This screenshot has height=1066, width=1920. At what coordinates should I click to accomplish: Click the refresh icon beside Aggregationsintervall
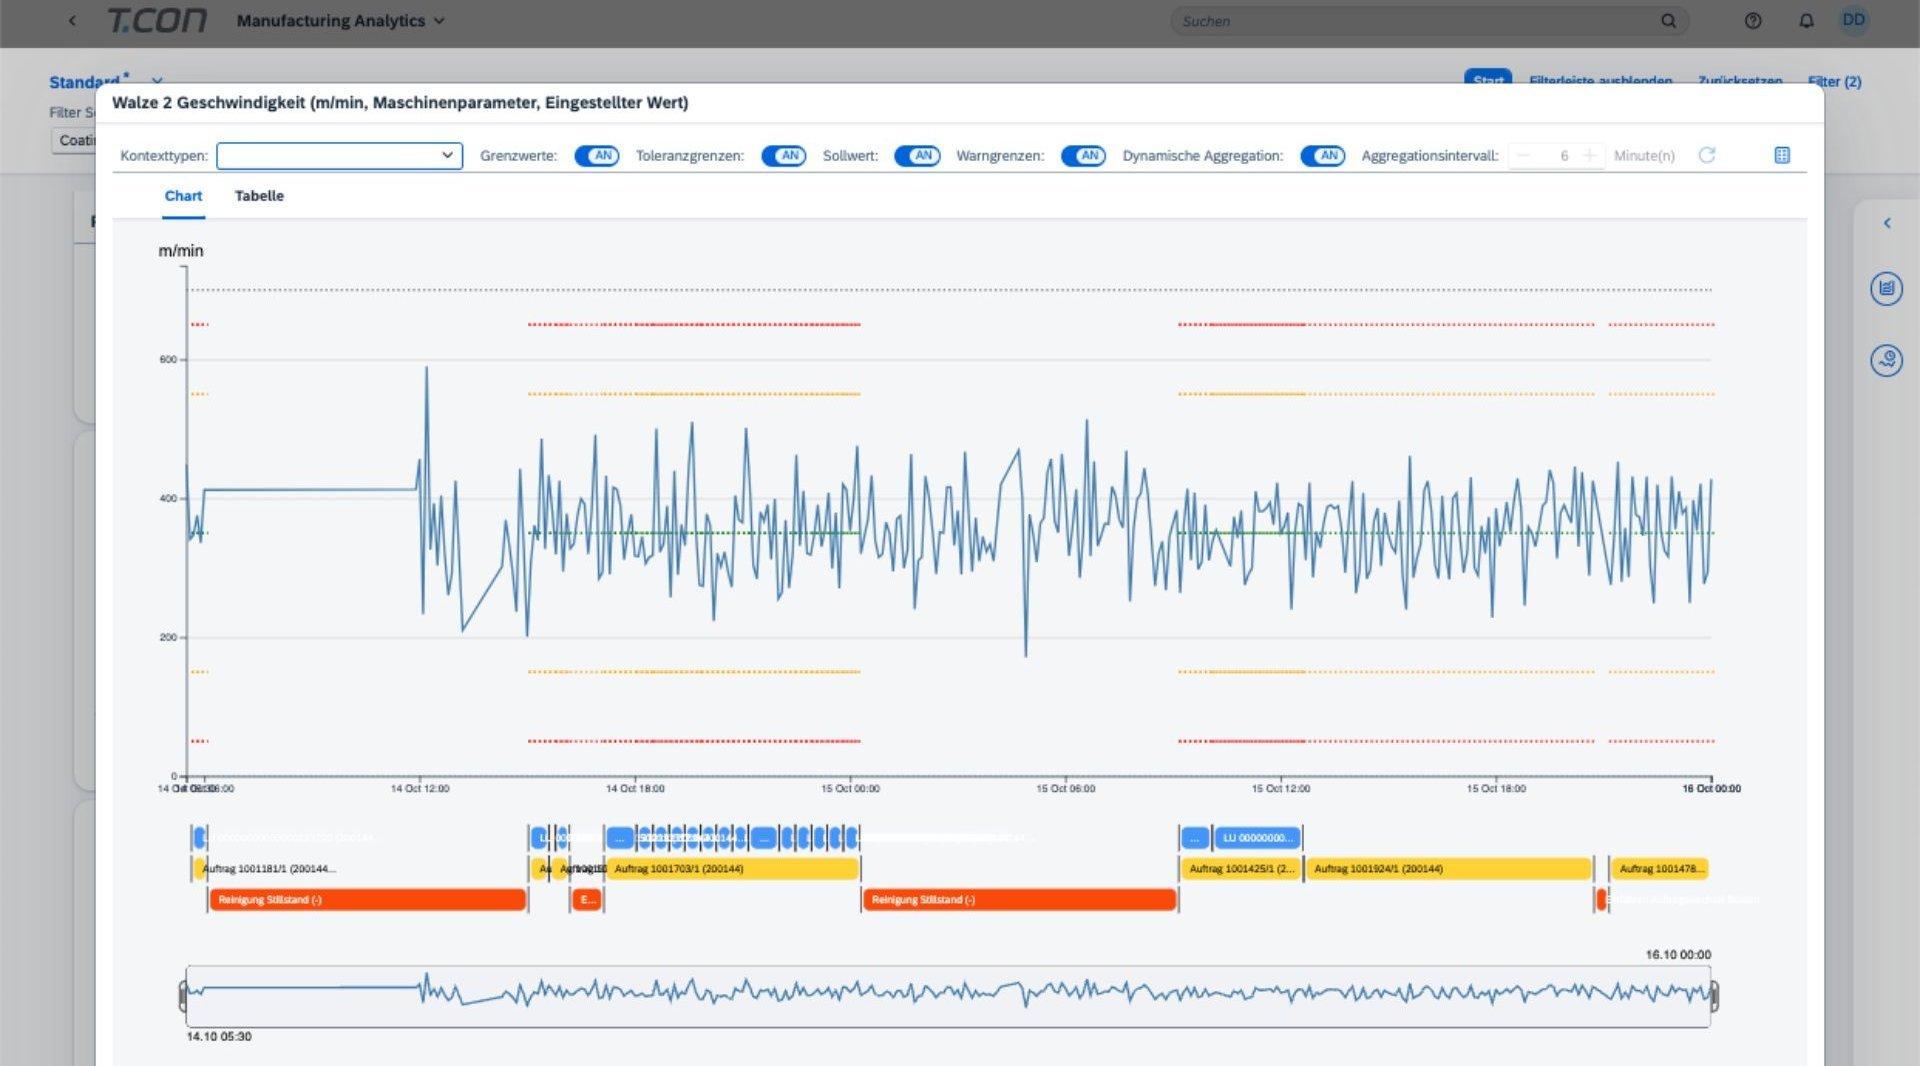1707,155
